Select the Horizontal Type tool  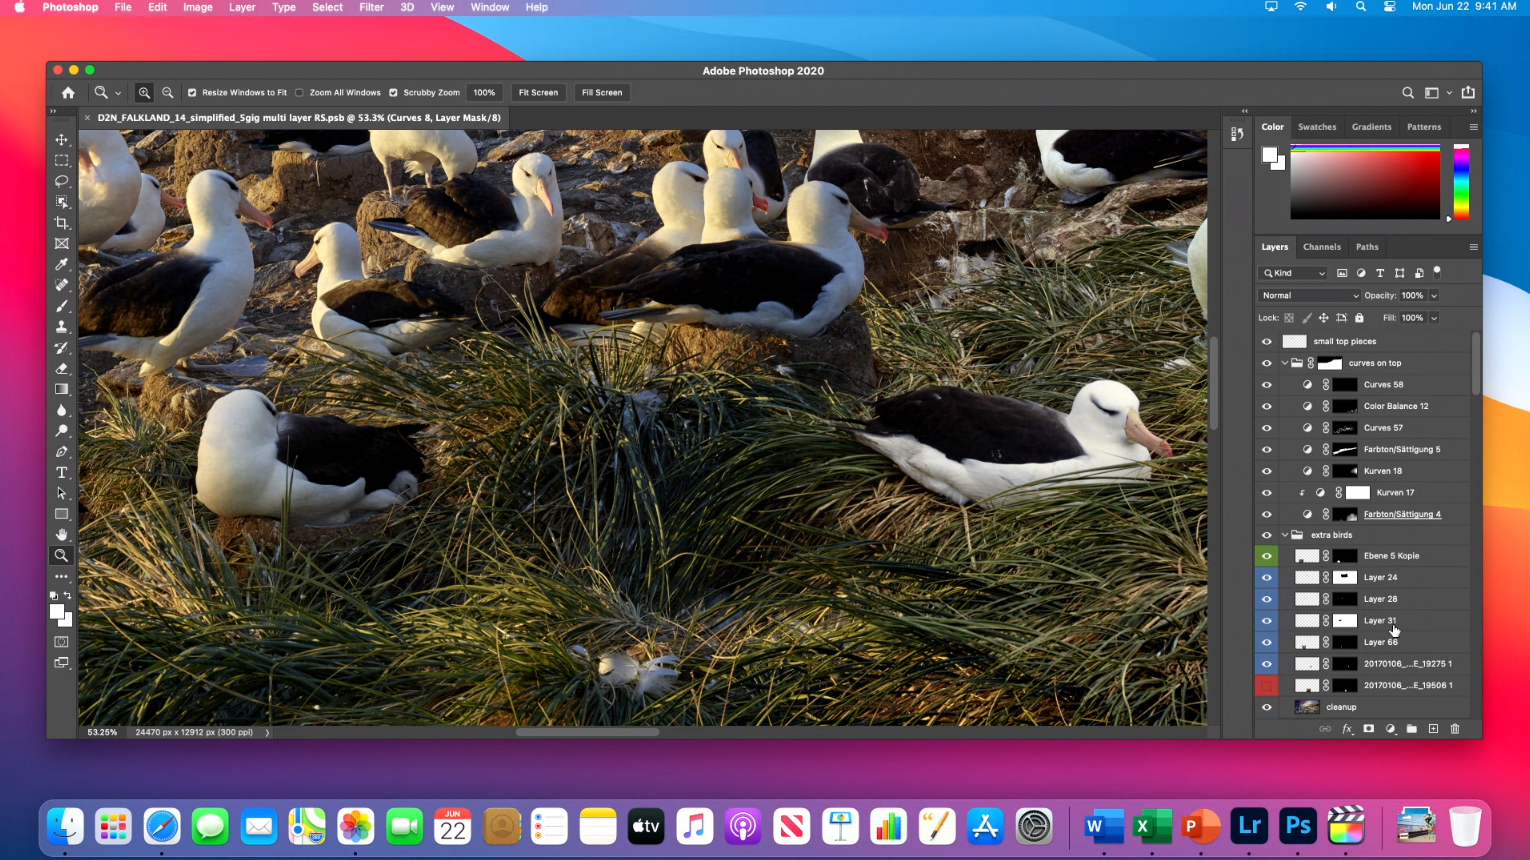pos(62,473)
